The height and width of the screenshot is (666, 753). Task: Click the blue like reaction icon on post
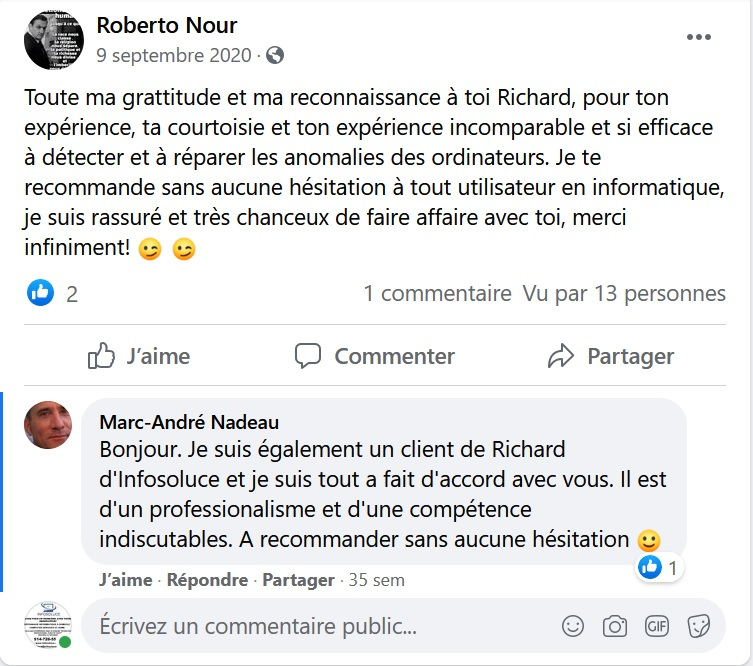40,293
